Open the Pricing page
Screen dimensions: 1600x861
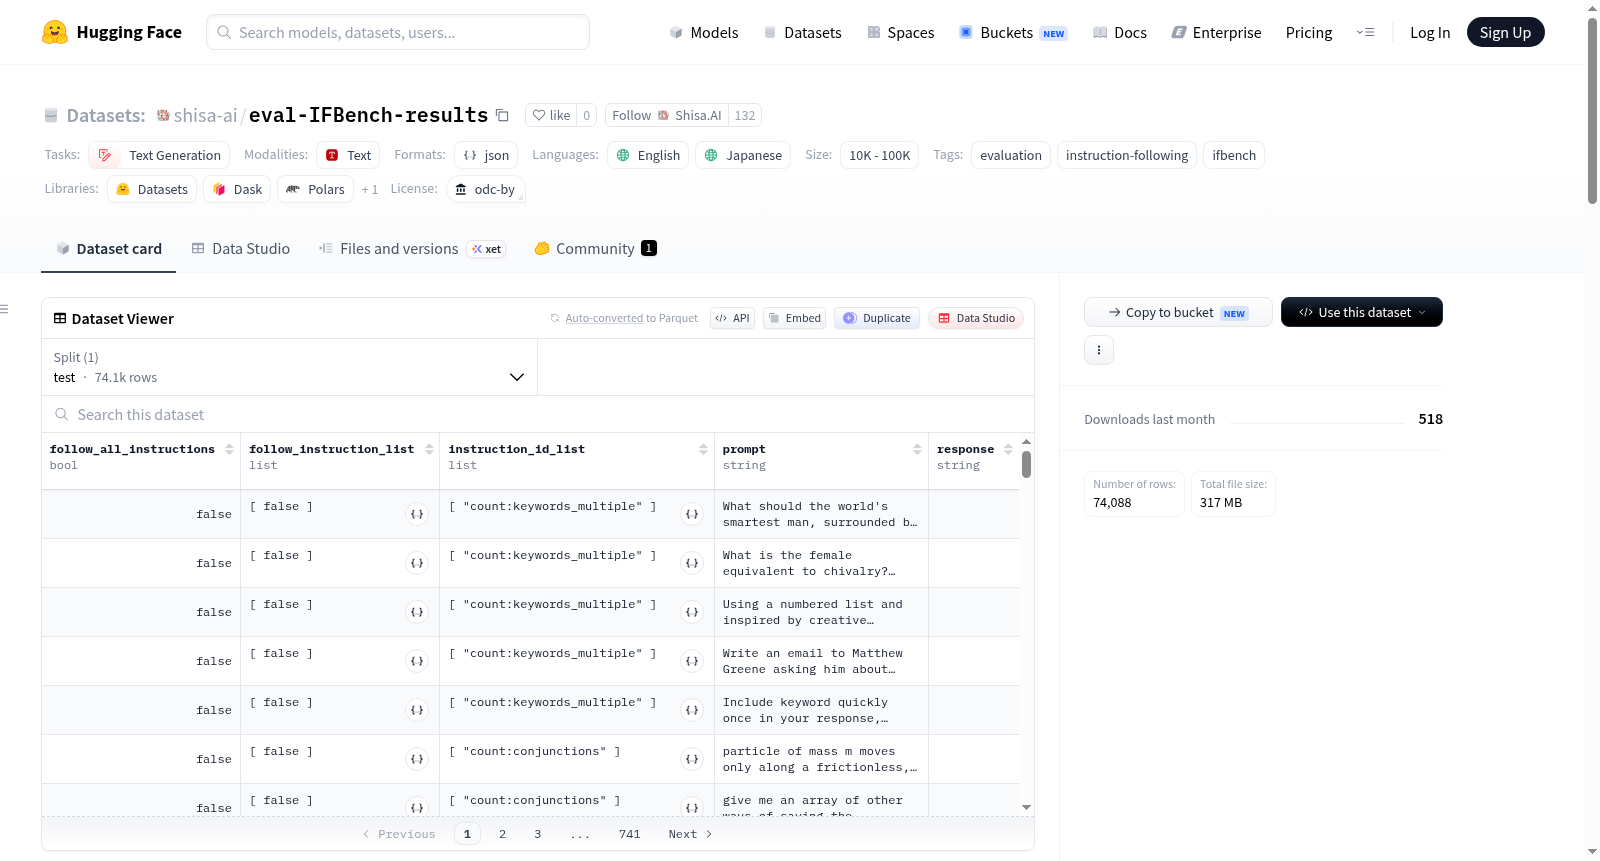[1309, 32]
